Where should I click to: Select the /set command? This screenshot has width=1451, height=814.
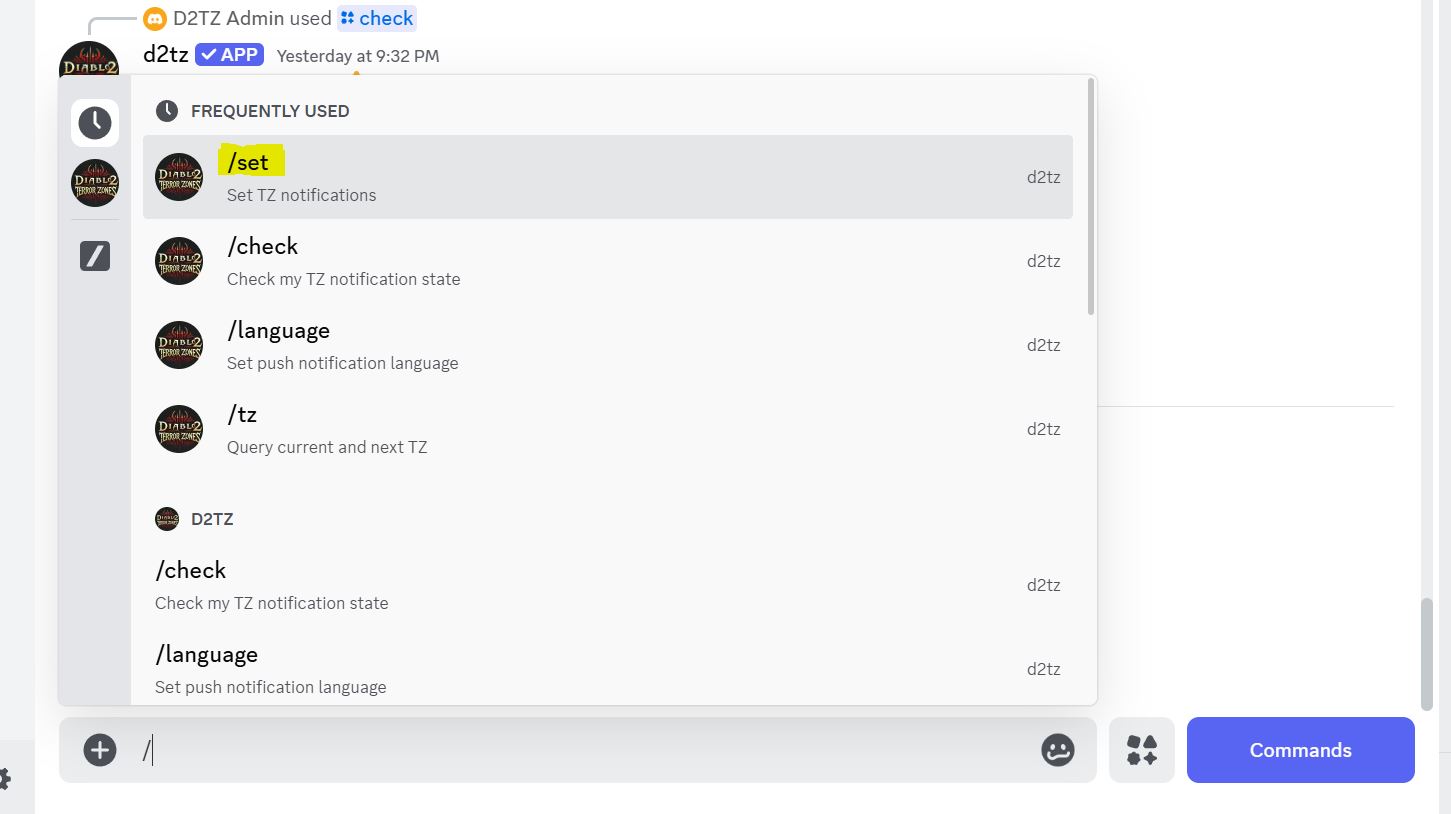pyautogui.click(x=607, y=177)
